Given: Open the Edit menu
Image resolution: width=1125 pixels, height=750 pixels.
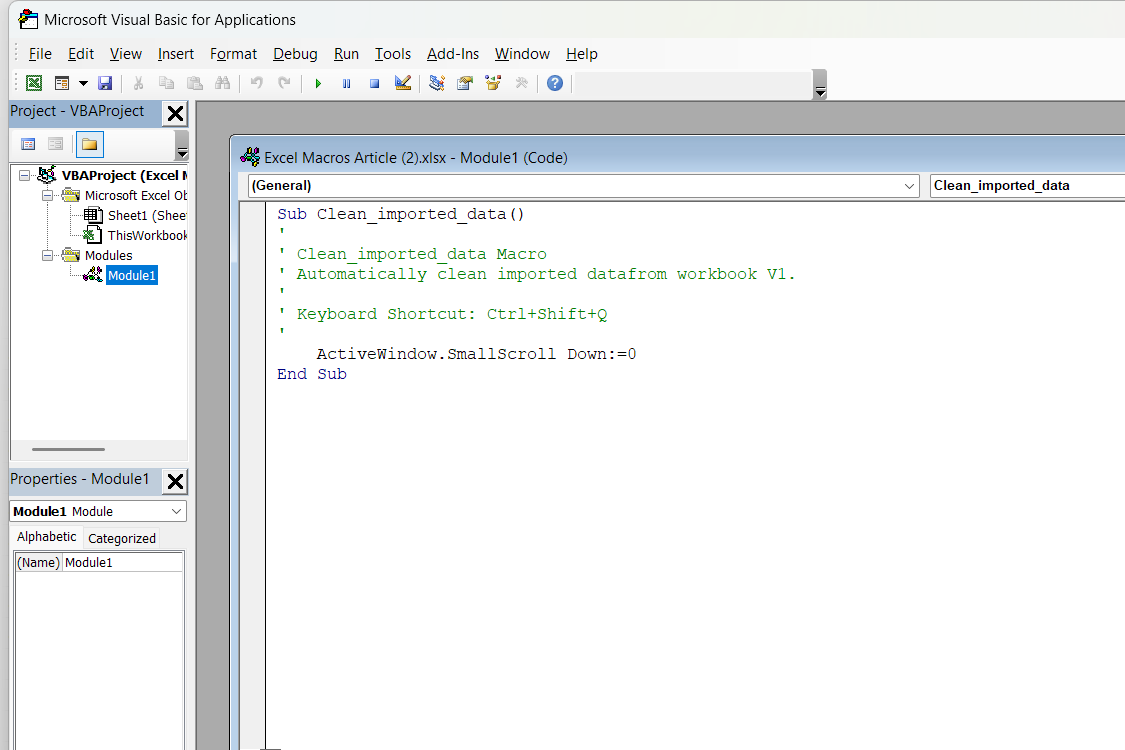Looking at the screenshot, I should (81, 54).
